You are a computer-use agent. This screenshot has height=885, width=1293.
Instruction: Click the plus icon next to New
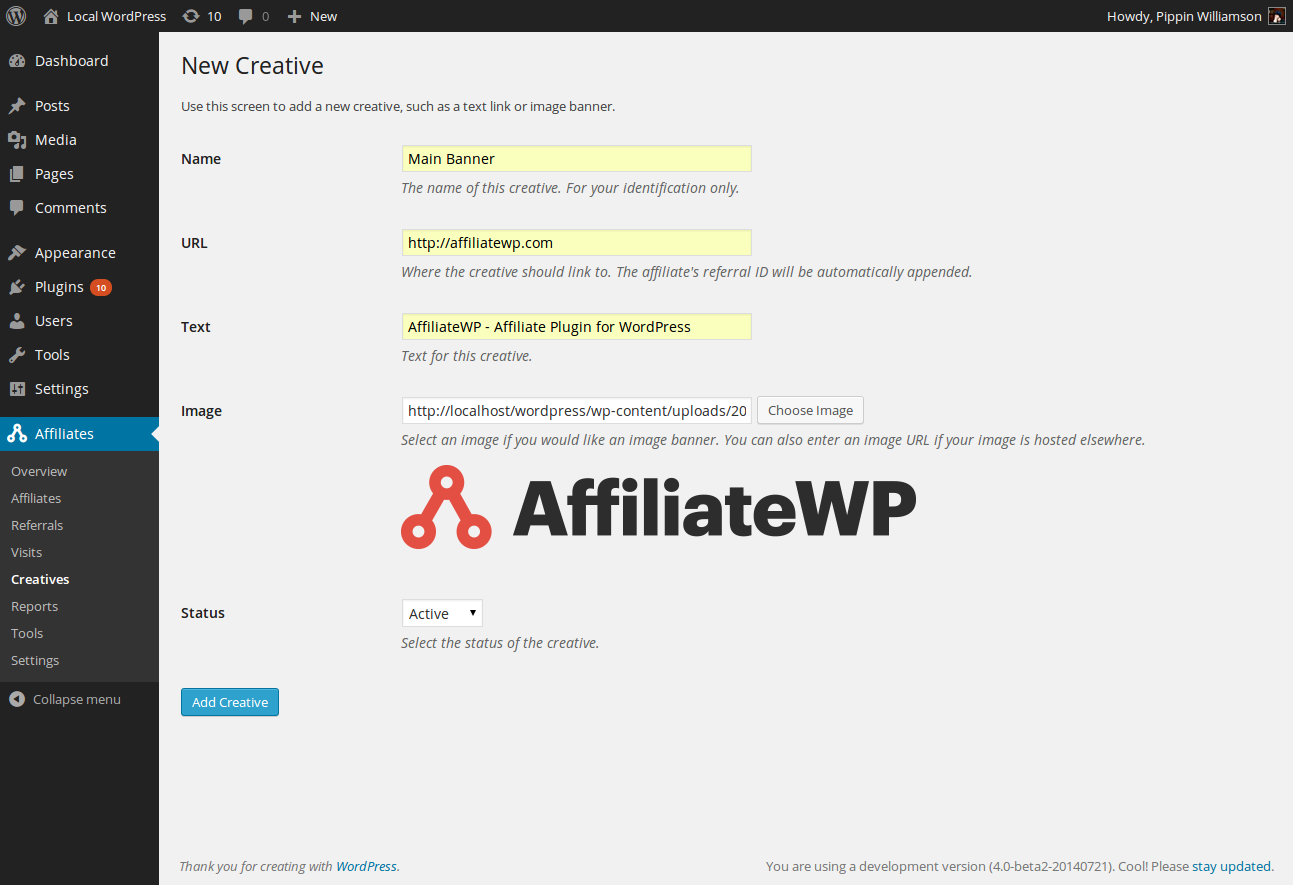click(x=294, y=17)
